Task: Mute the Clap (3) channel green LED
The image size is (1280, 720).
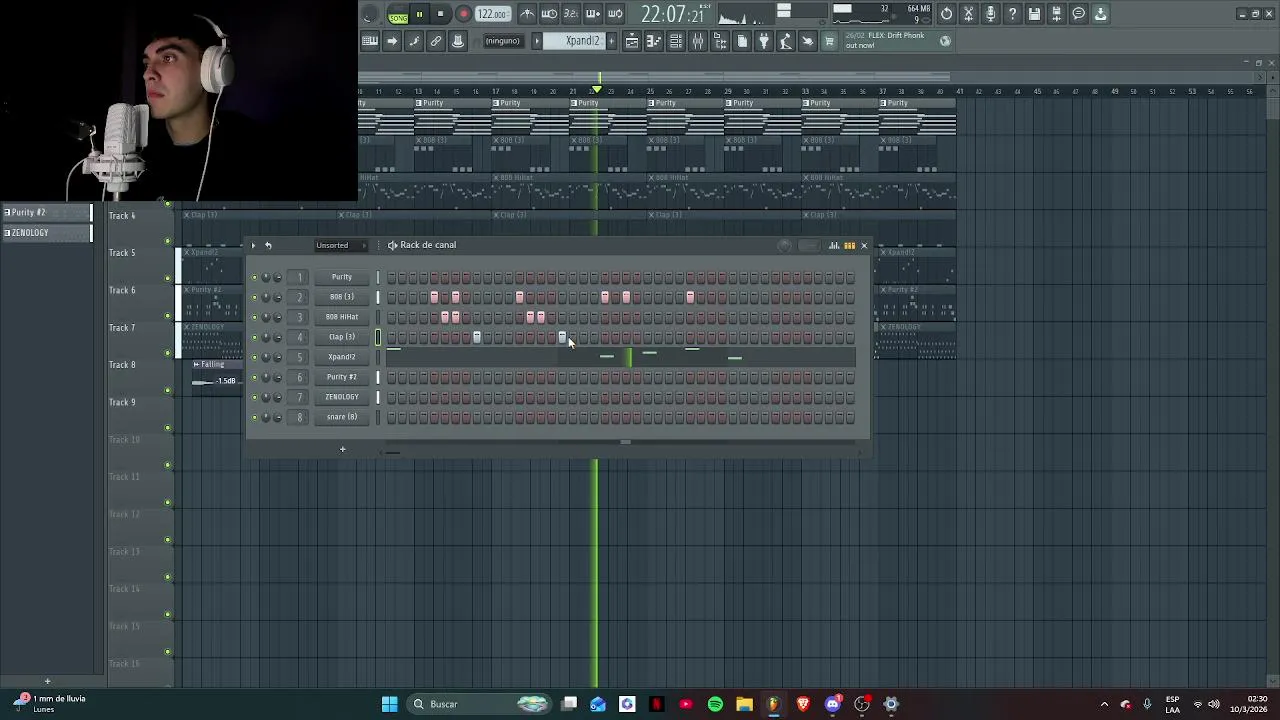Action: 254,337
